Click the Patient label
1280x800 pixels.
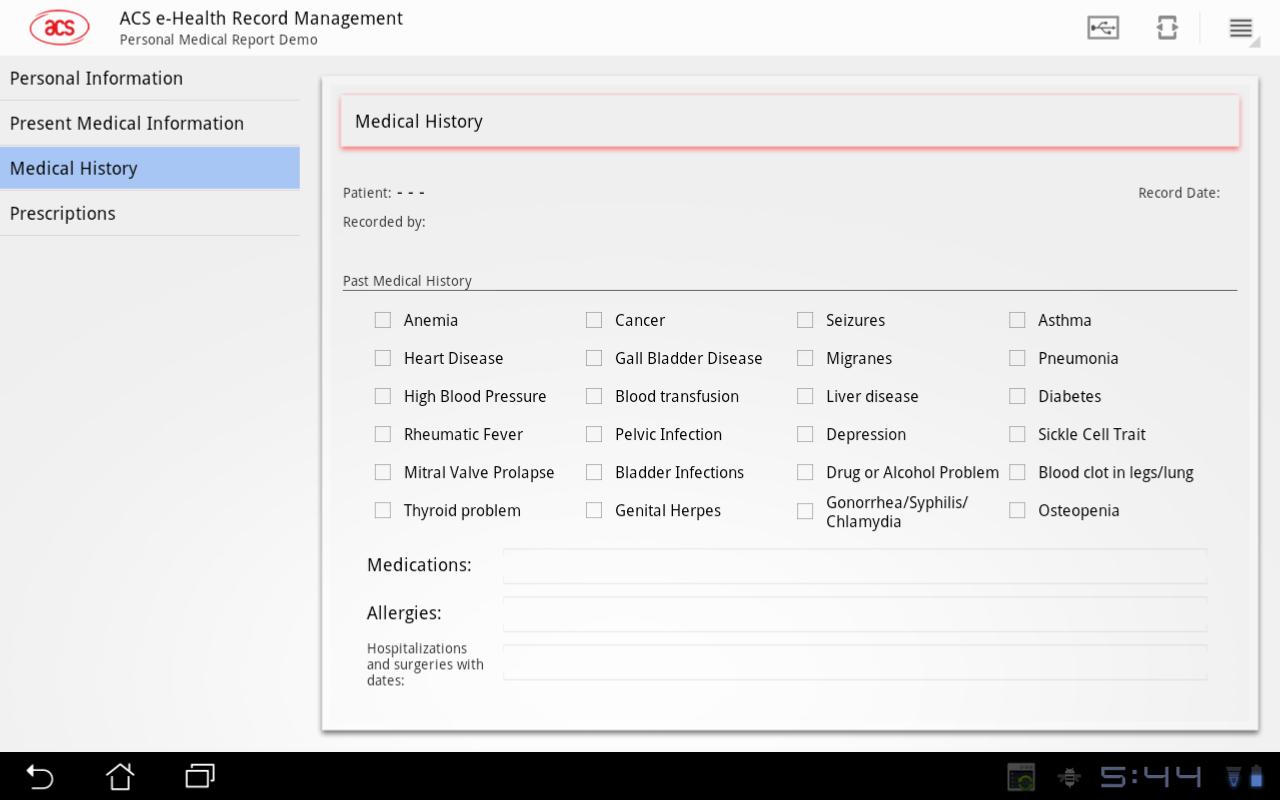coord(367,193)
